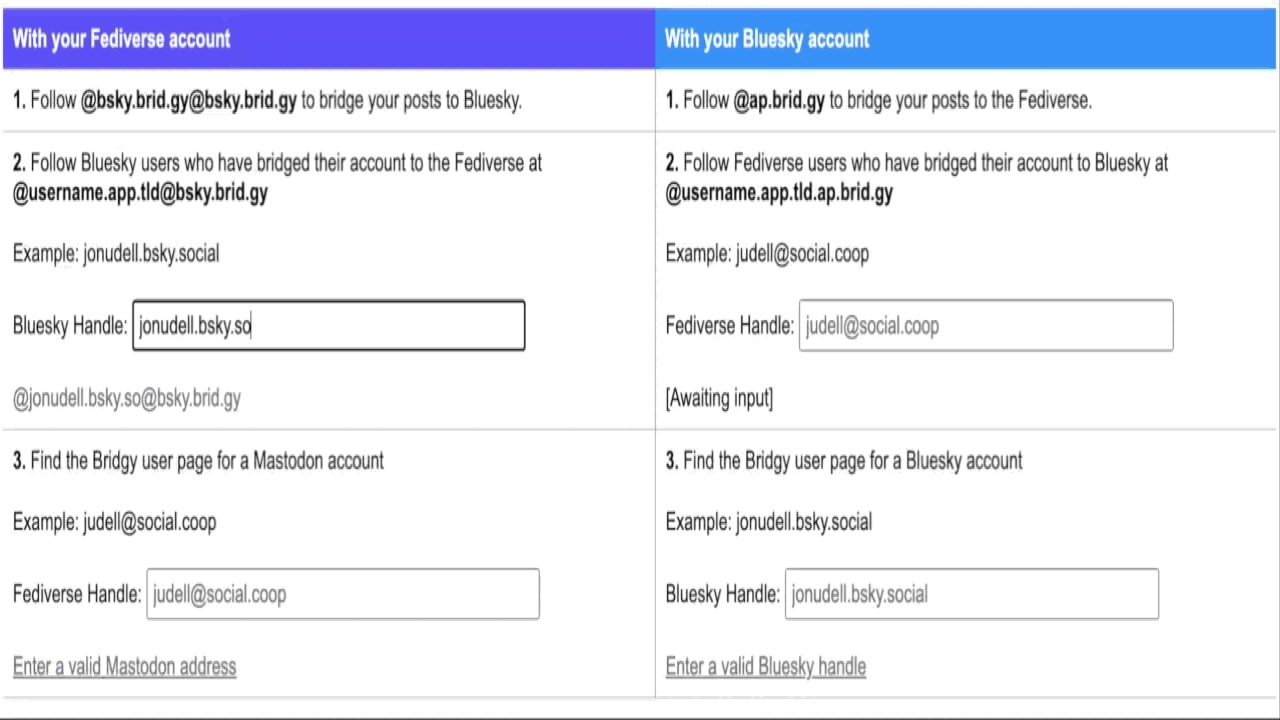Click the Fediverse Handle field under Mastodon account
The height and width of the screenshot is (720, 1280).
click(343, 594)
